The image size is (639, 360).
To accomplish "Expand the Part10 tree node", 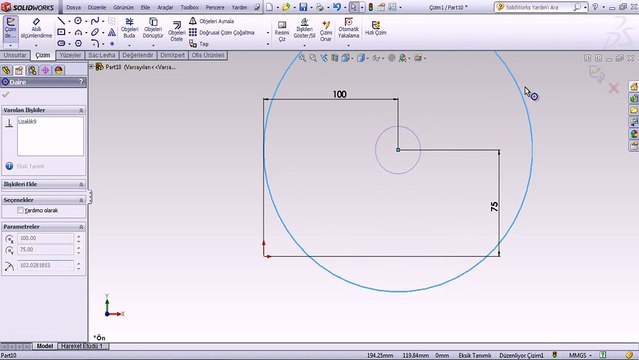I will pos(91,66).
